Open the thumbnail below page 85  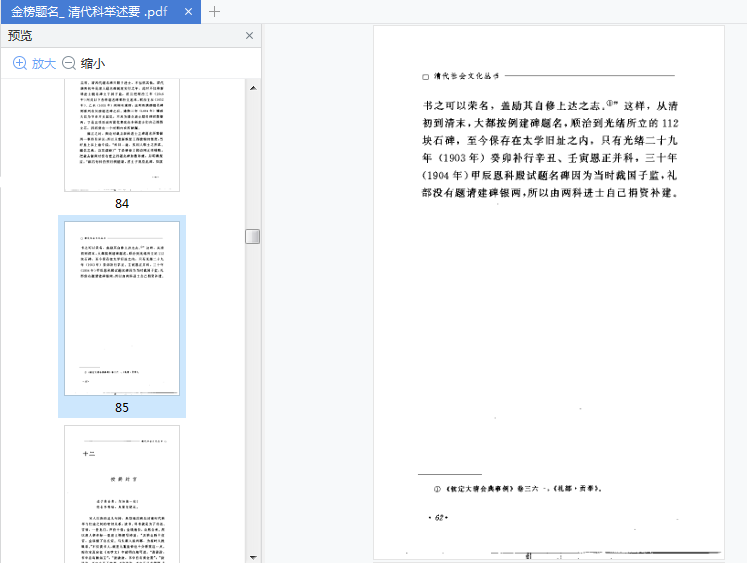(122, 494)
